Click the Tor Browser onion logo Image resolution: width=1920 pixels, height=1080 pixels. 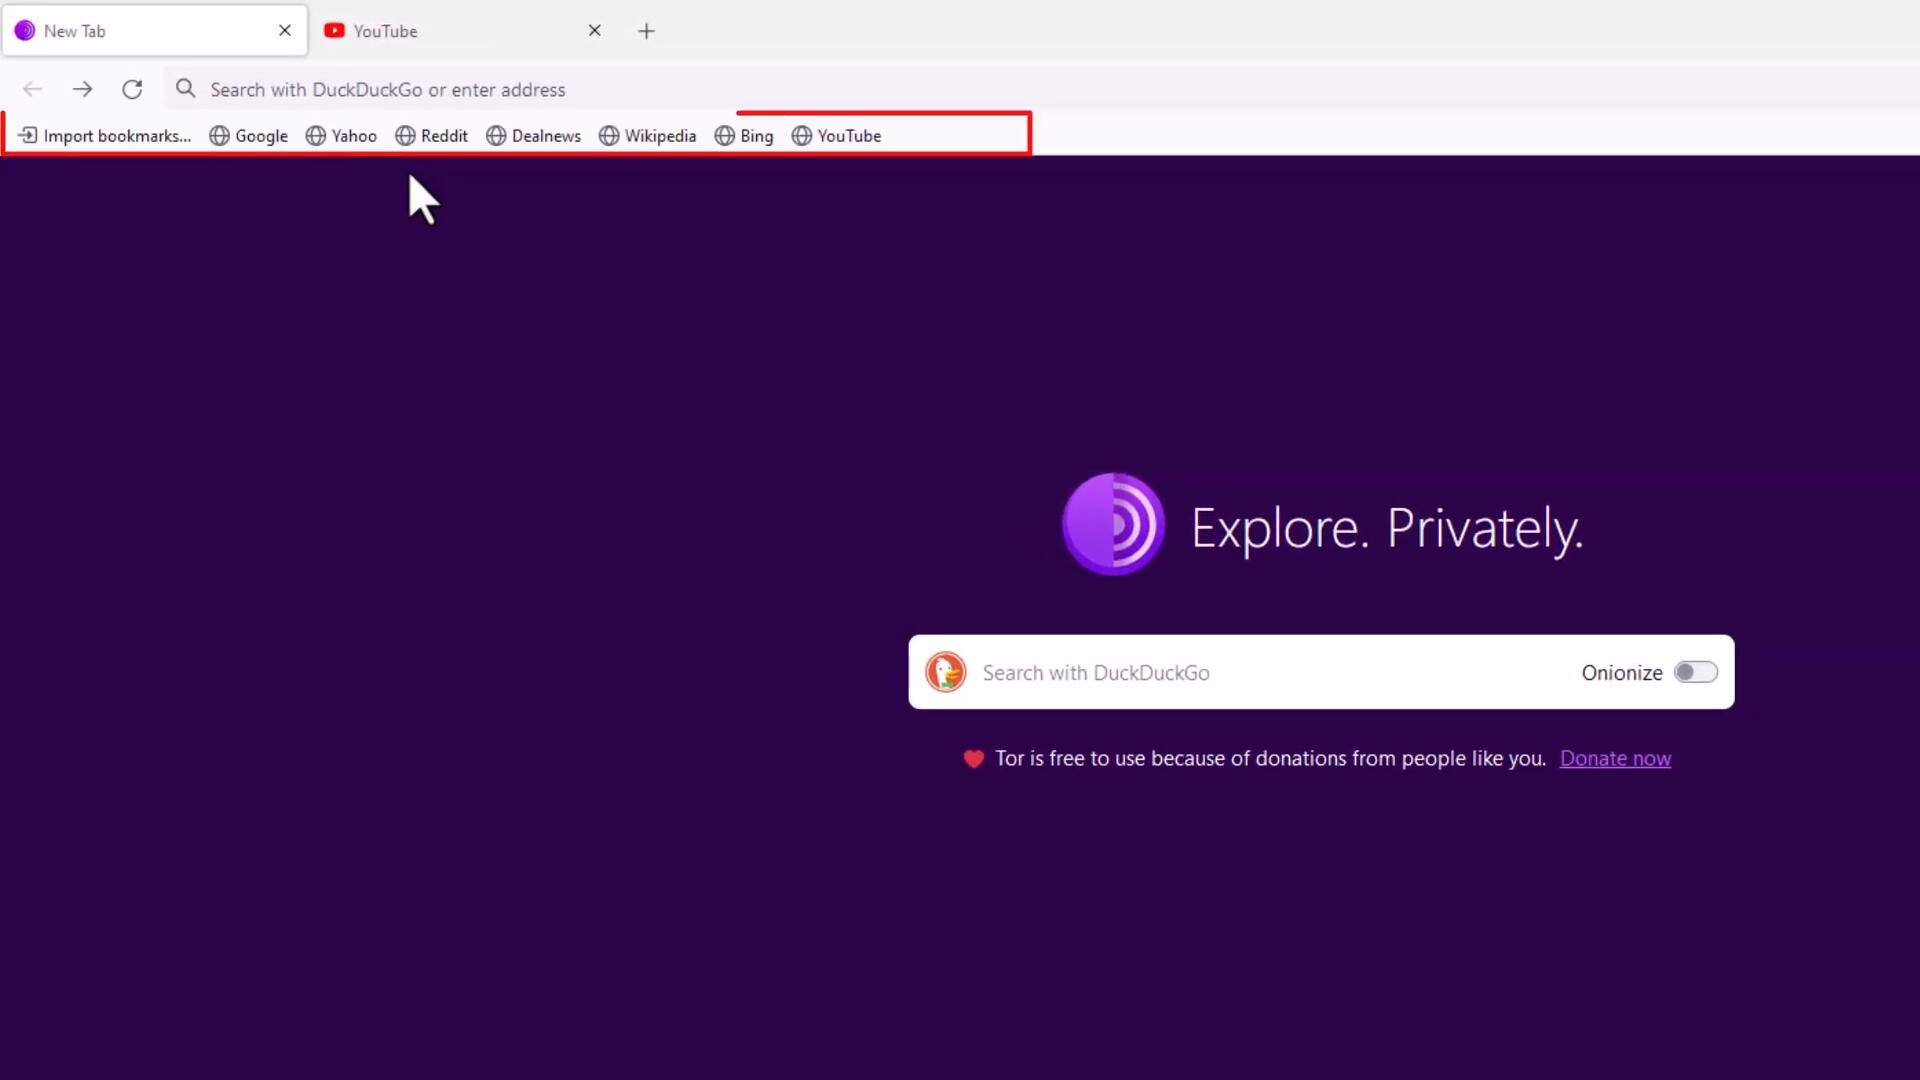tap(1113, 524)
